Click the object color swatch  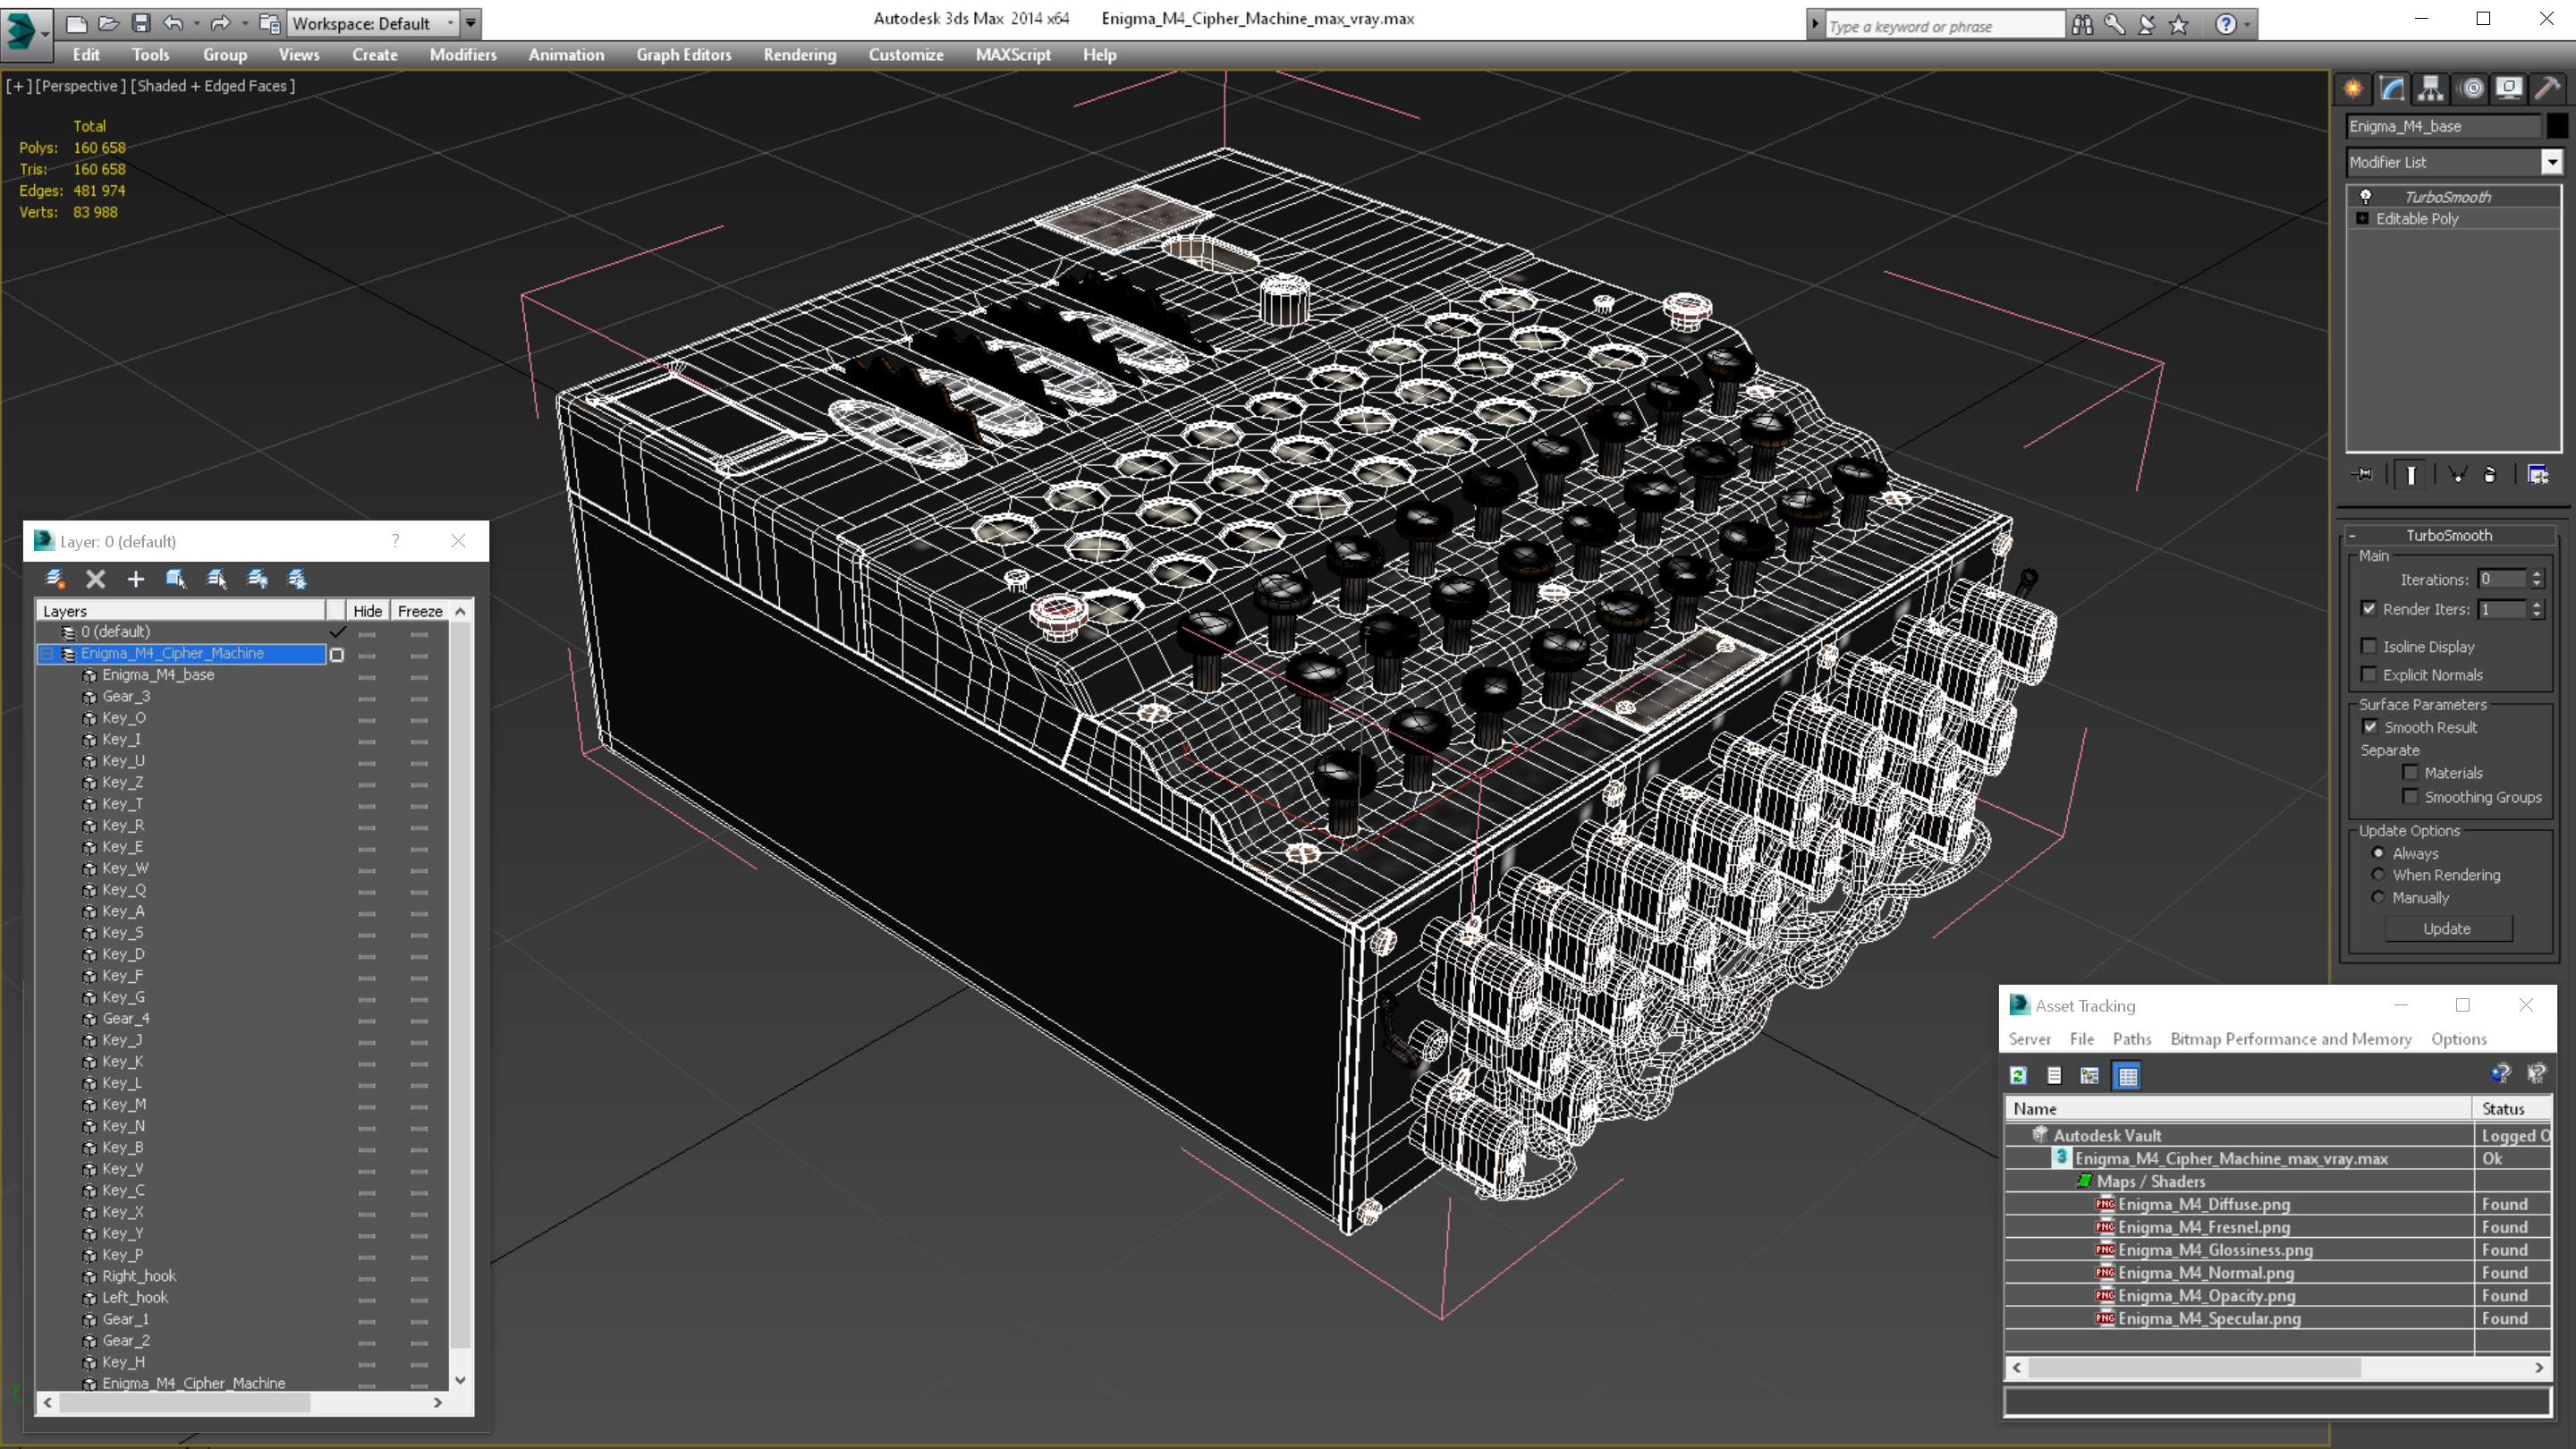pos(2556,126)
